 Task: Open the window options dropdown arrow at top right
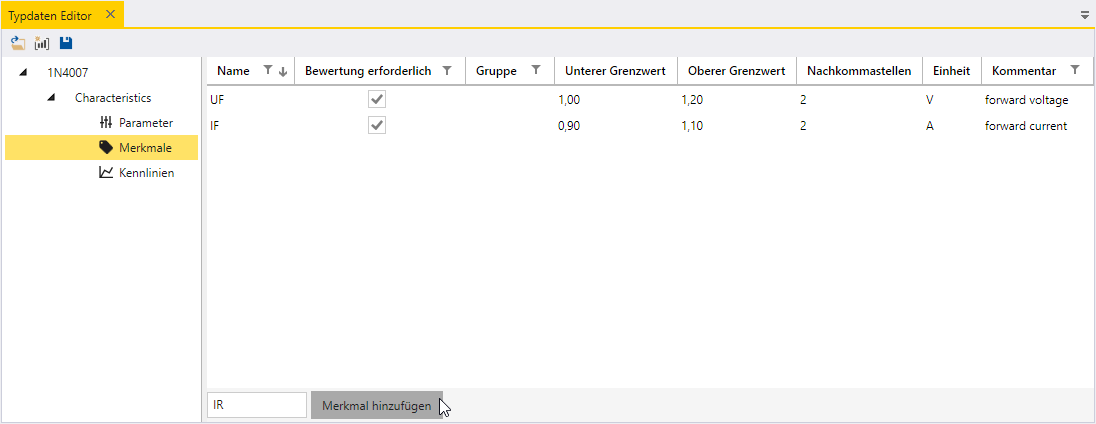1085,15
